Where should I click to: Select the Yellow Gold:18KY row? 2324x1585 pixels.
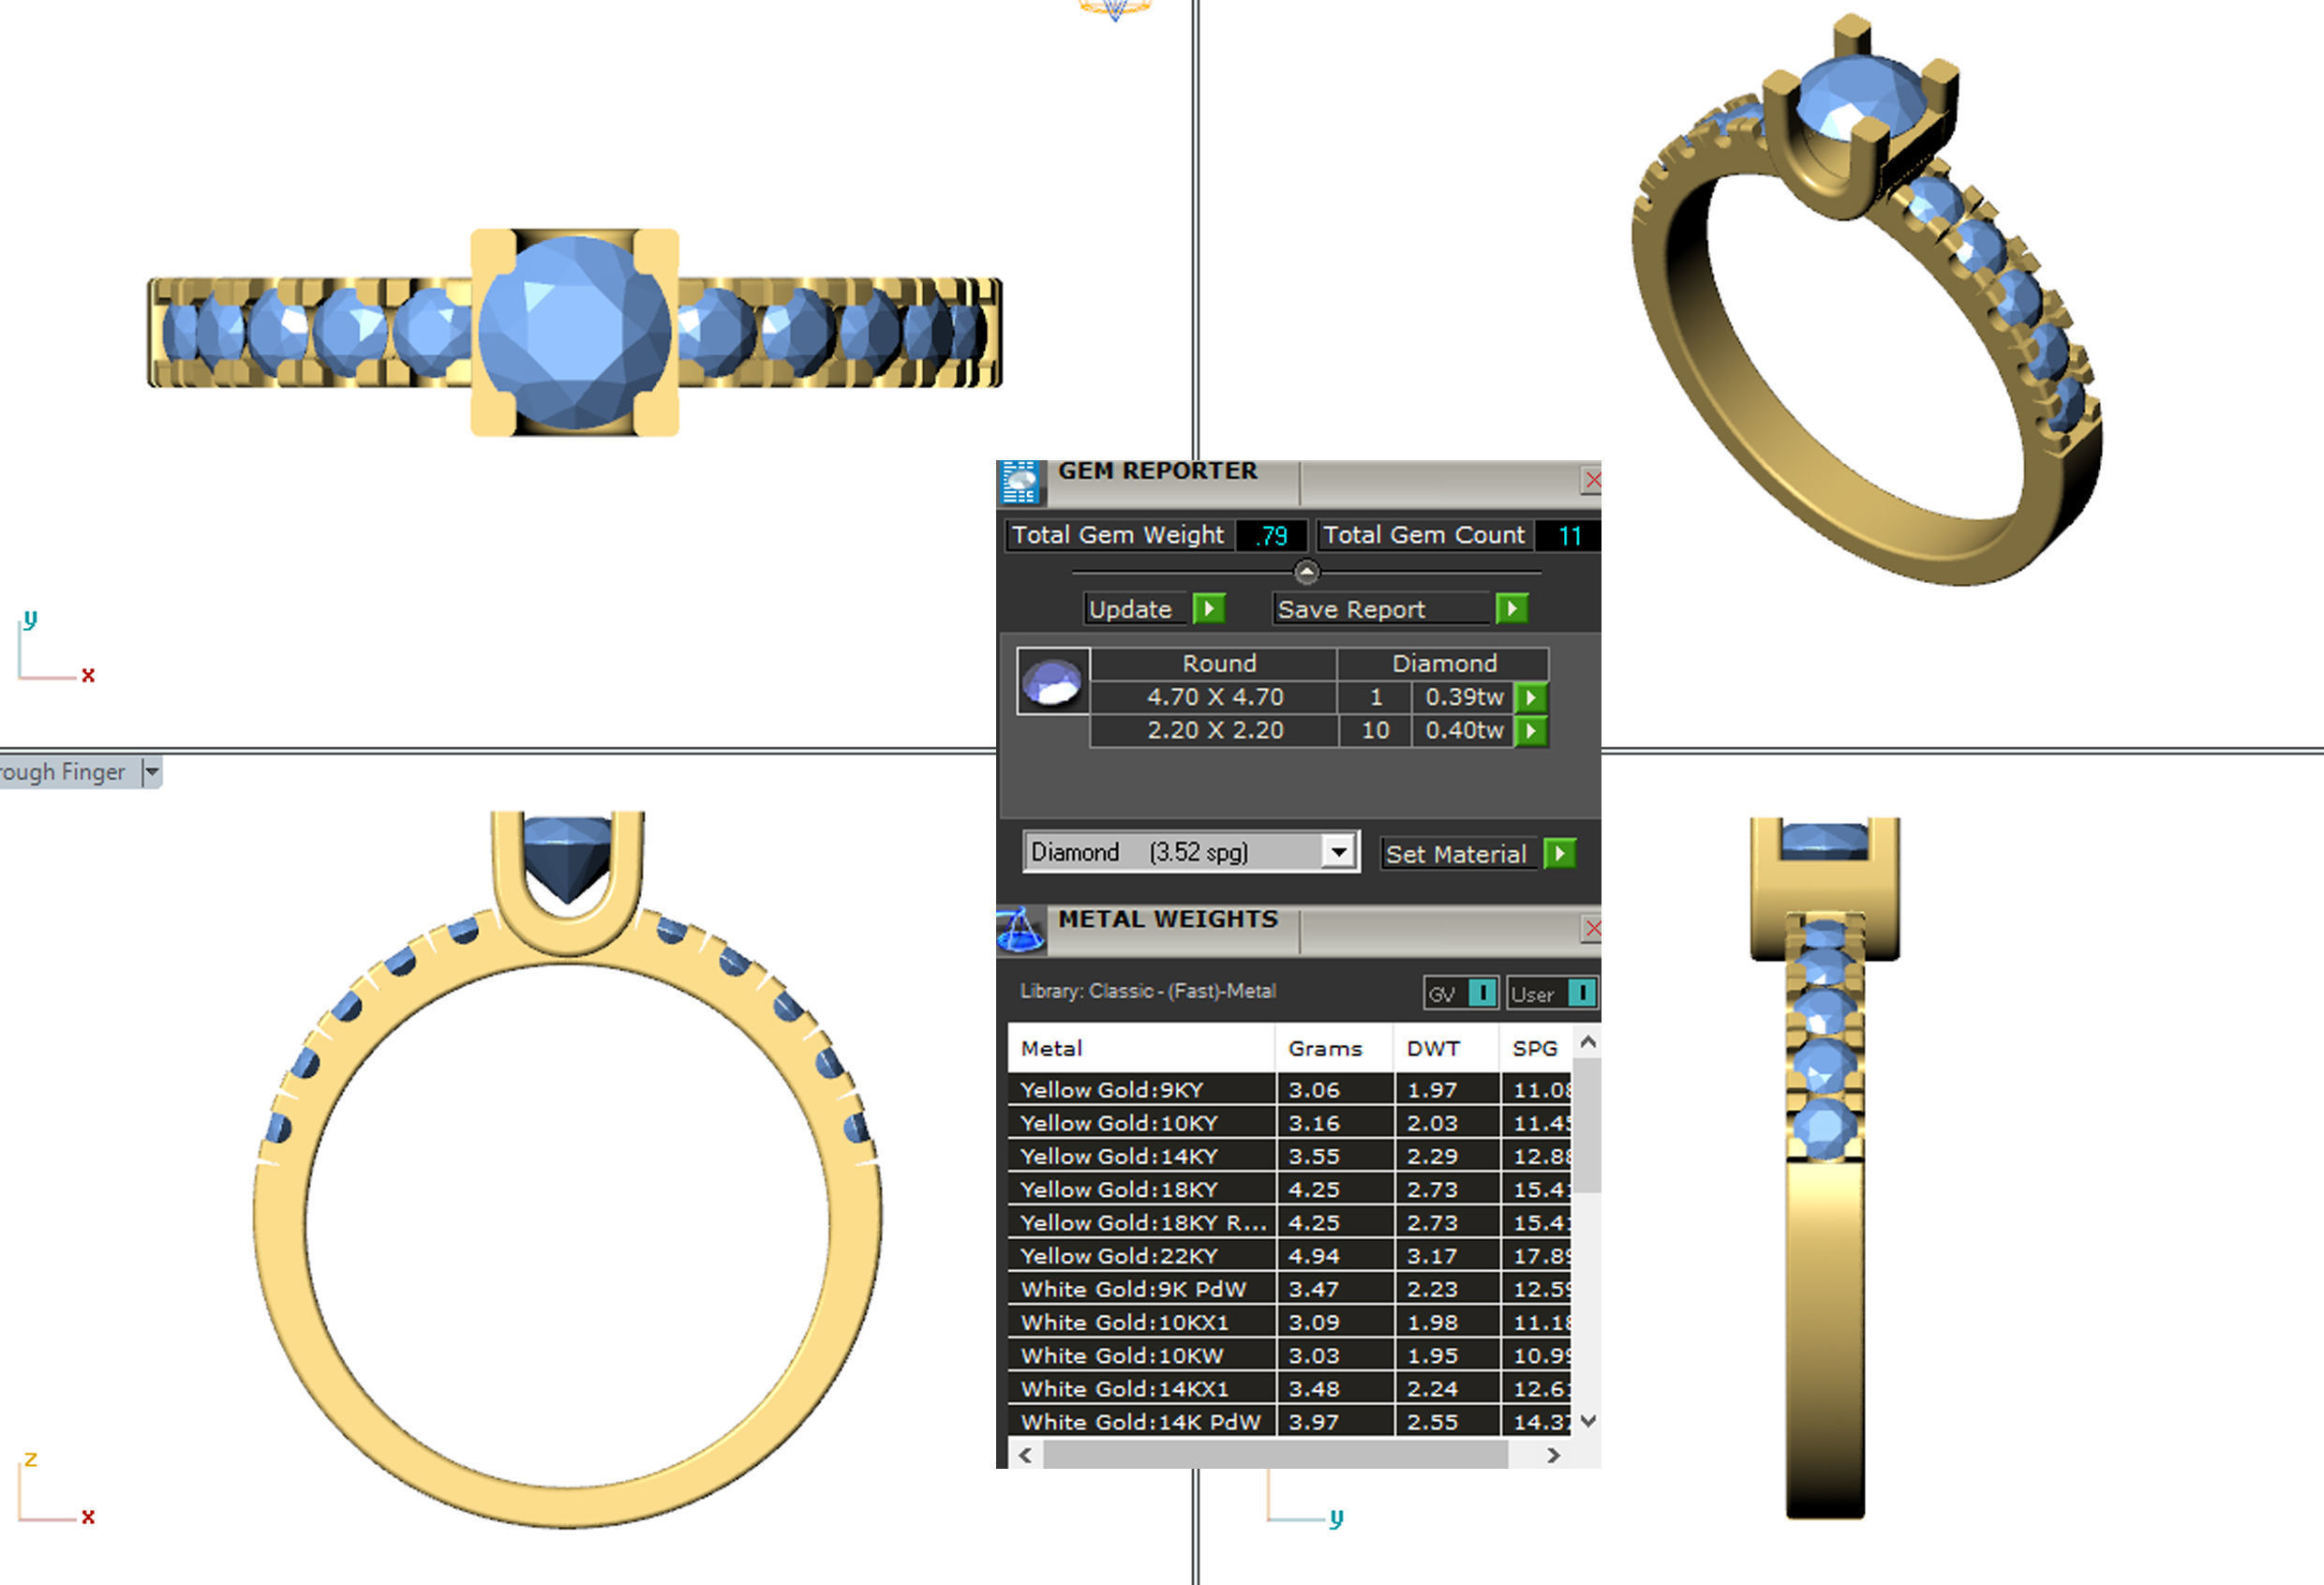coord(1290,1189)
